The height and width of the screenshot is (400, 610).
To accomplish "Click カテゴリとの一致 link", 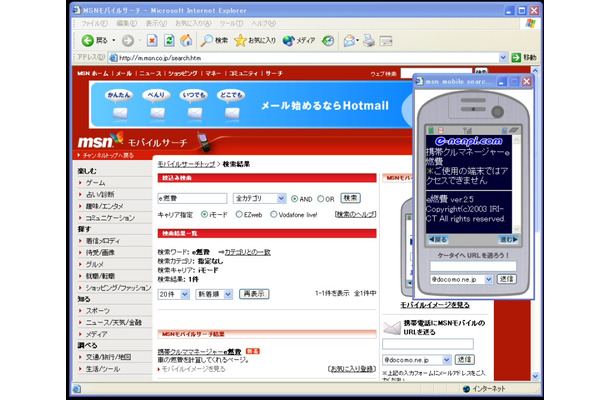I will pyautogui.click(x=247, y=252).
